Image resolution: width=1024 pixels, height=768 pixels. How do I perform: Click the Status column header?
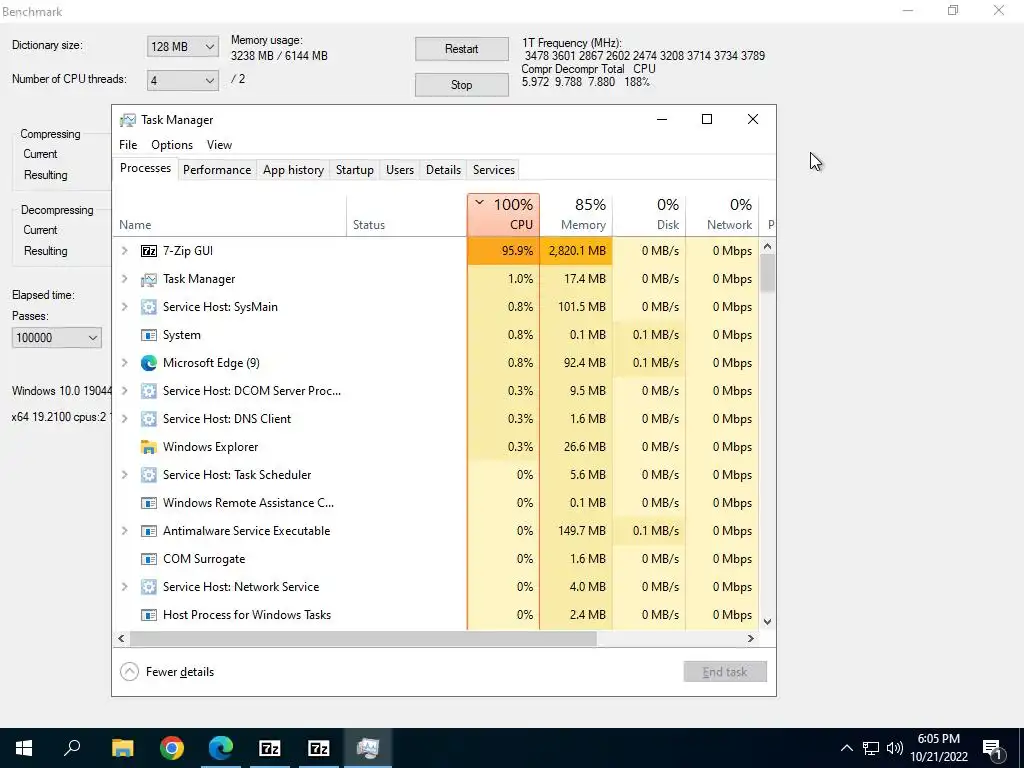tap(407, 215)
